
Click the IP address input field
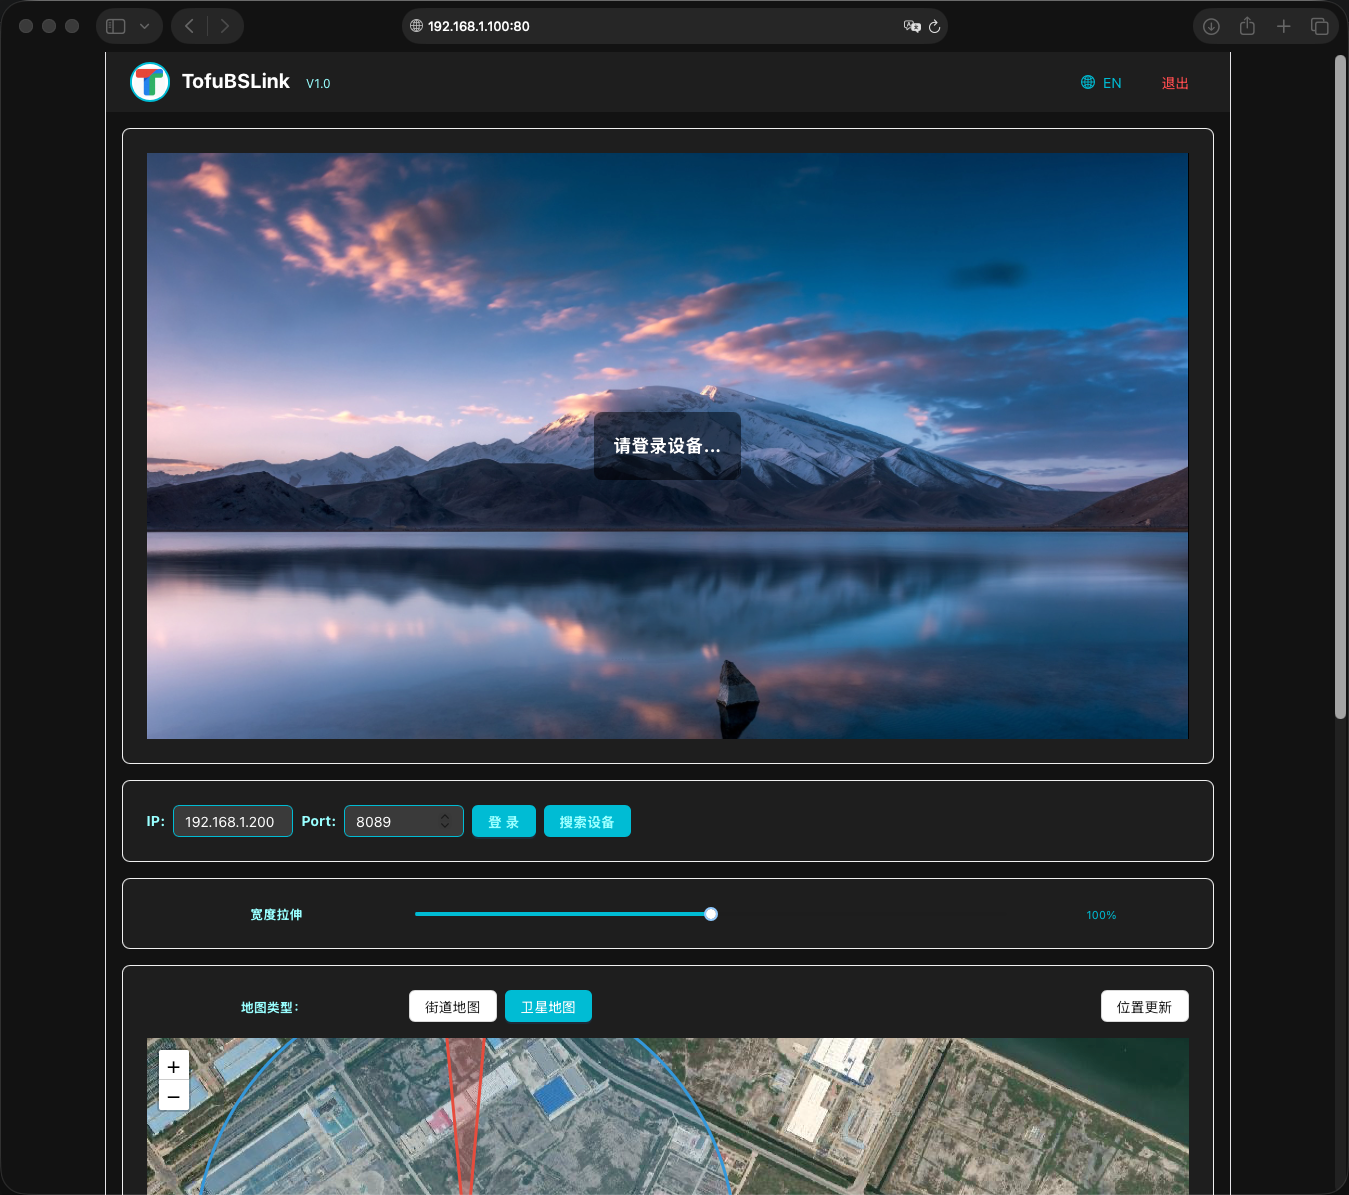tap(233, 821)
